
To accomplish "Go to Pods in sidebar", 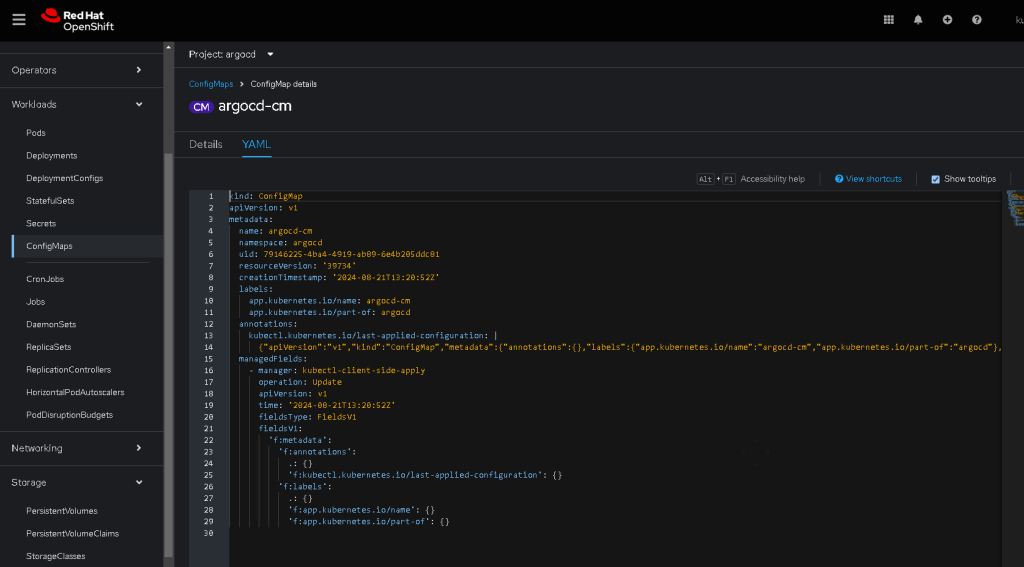I will pos(36,133).
